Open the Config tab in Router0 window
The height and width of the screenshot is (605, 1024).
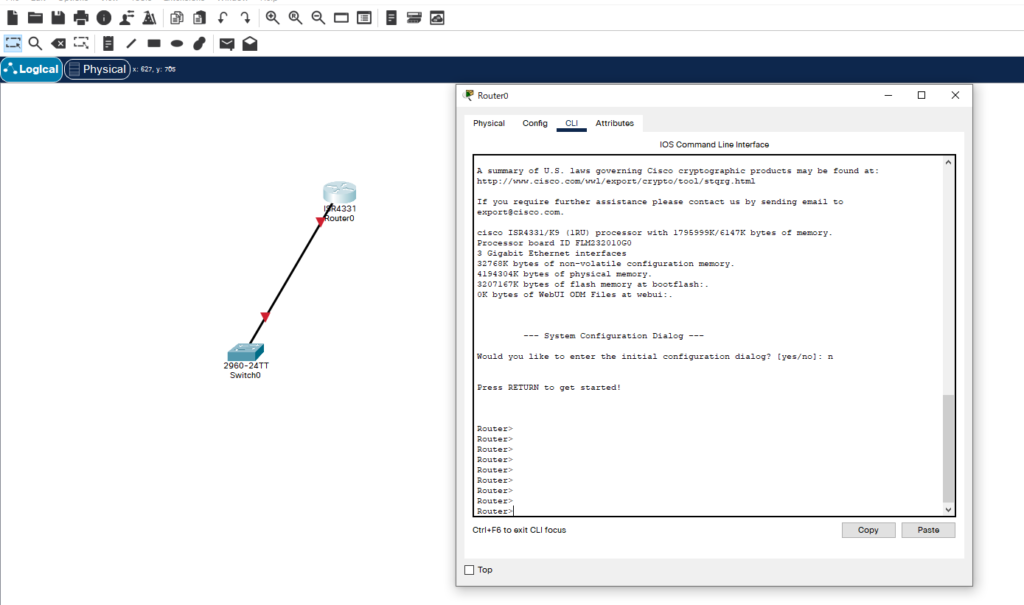(x=535, y=123)
